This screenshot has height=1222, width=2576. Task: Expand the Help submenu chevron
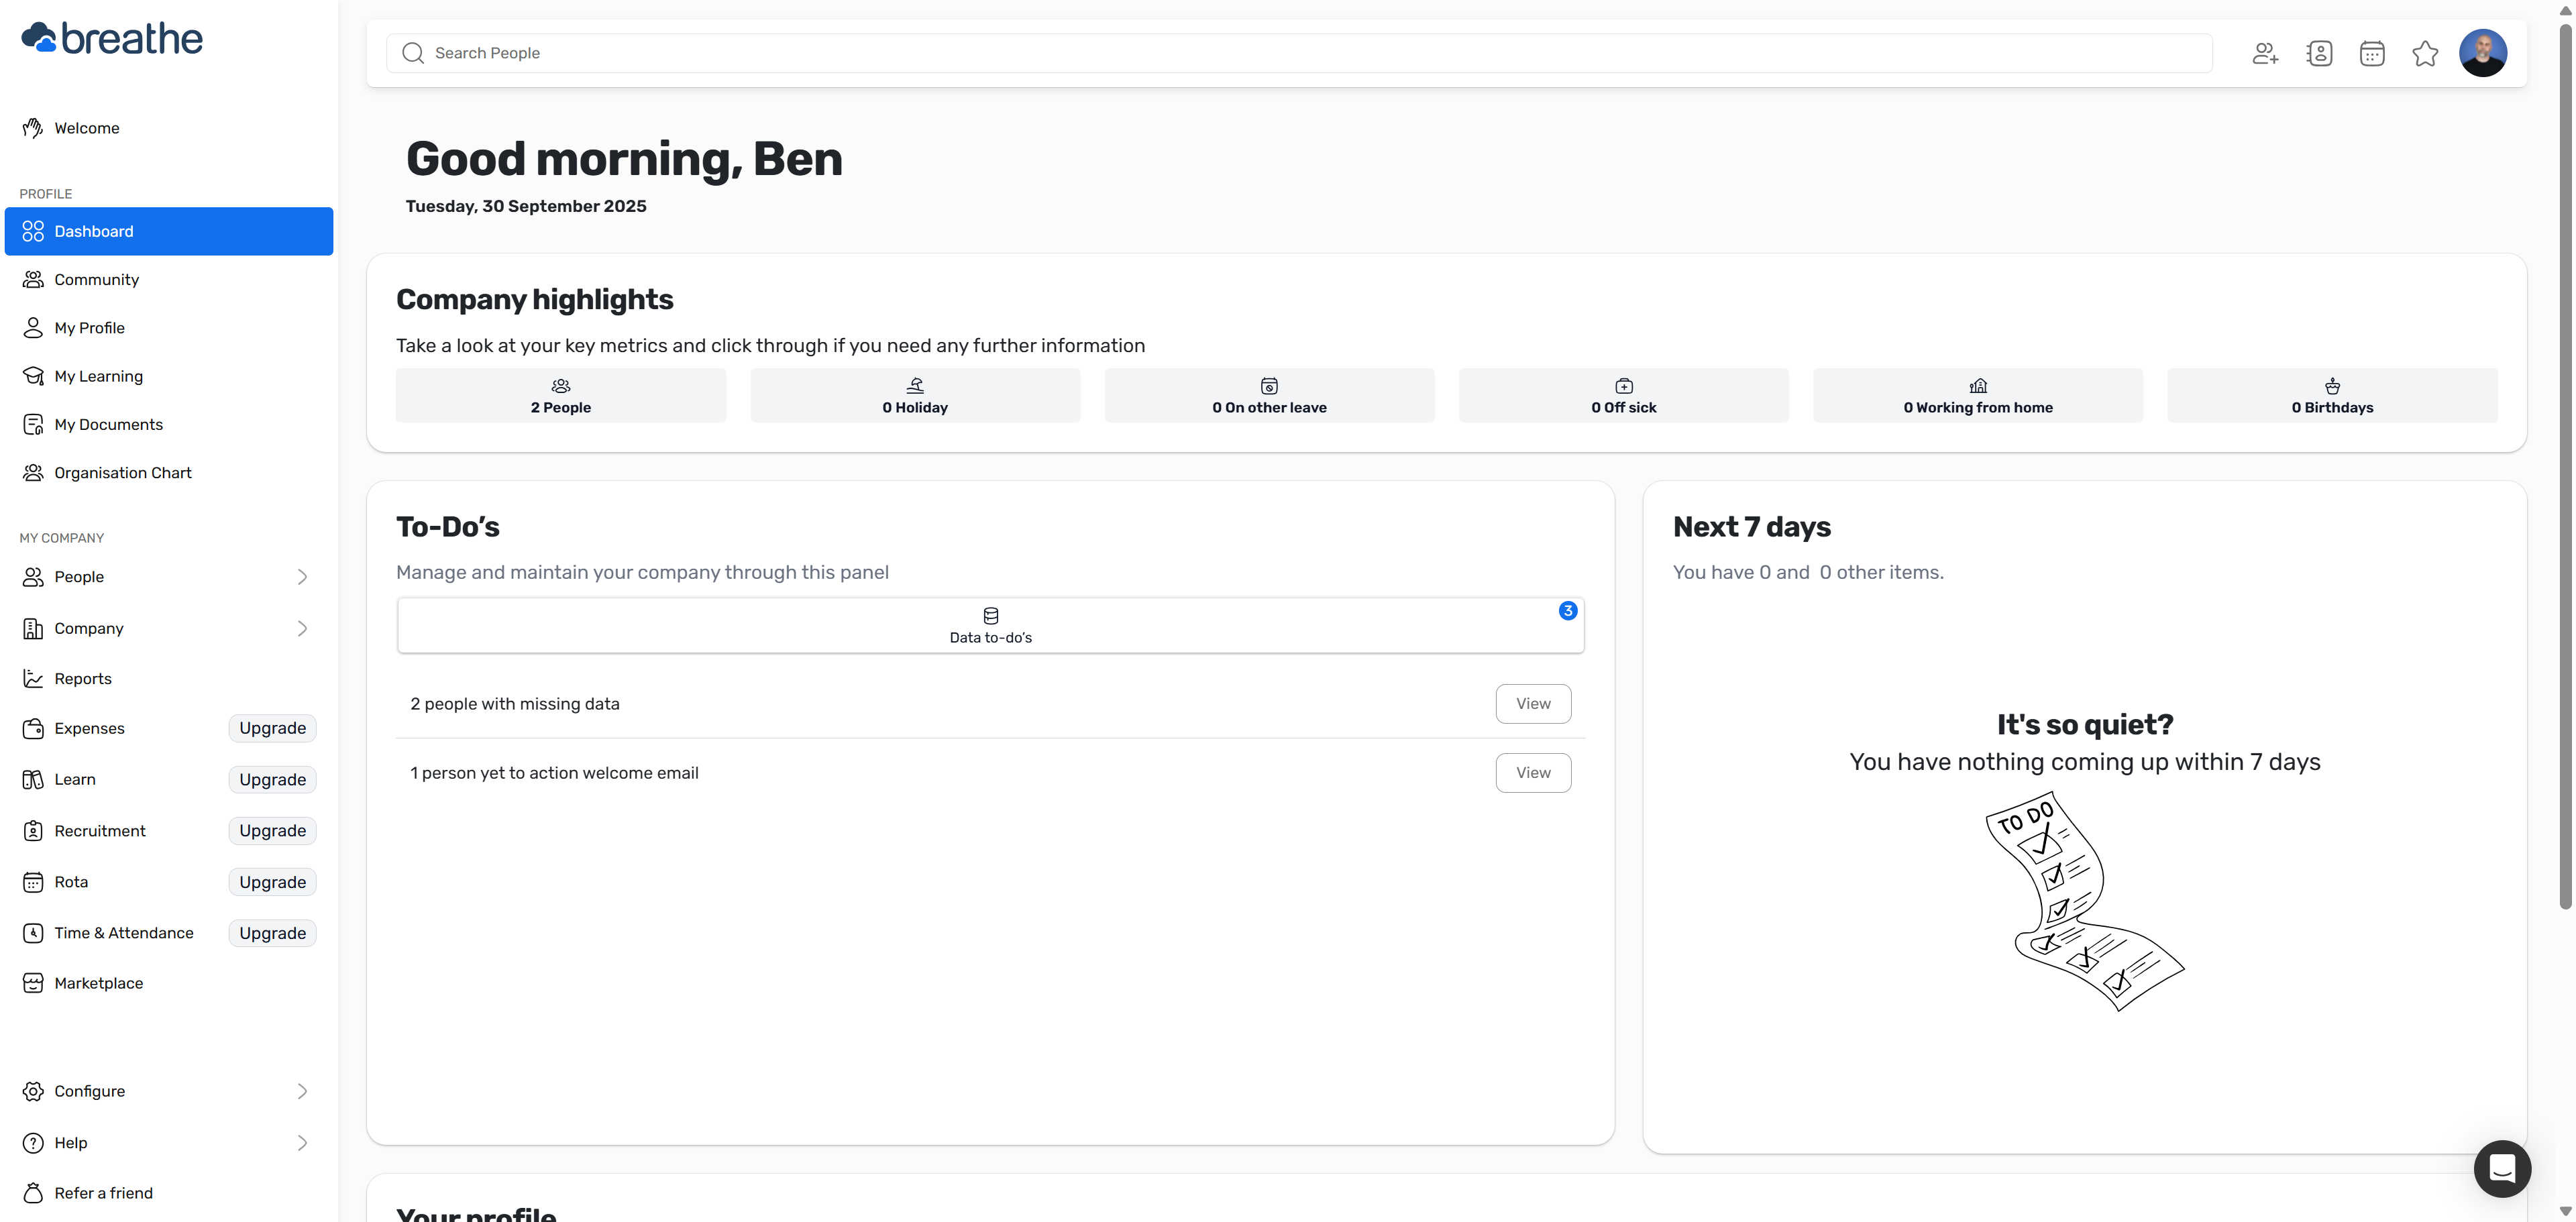point(302,1142)
